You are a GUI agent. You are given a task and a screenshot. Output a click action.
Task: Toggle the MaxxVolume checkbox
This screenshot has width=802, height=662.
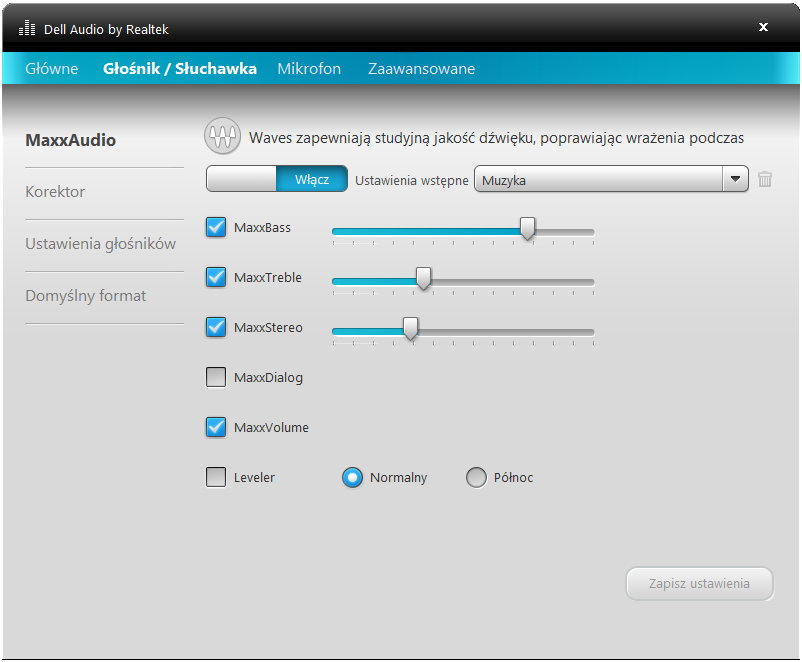click(216, 427)
